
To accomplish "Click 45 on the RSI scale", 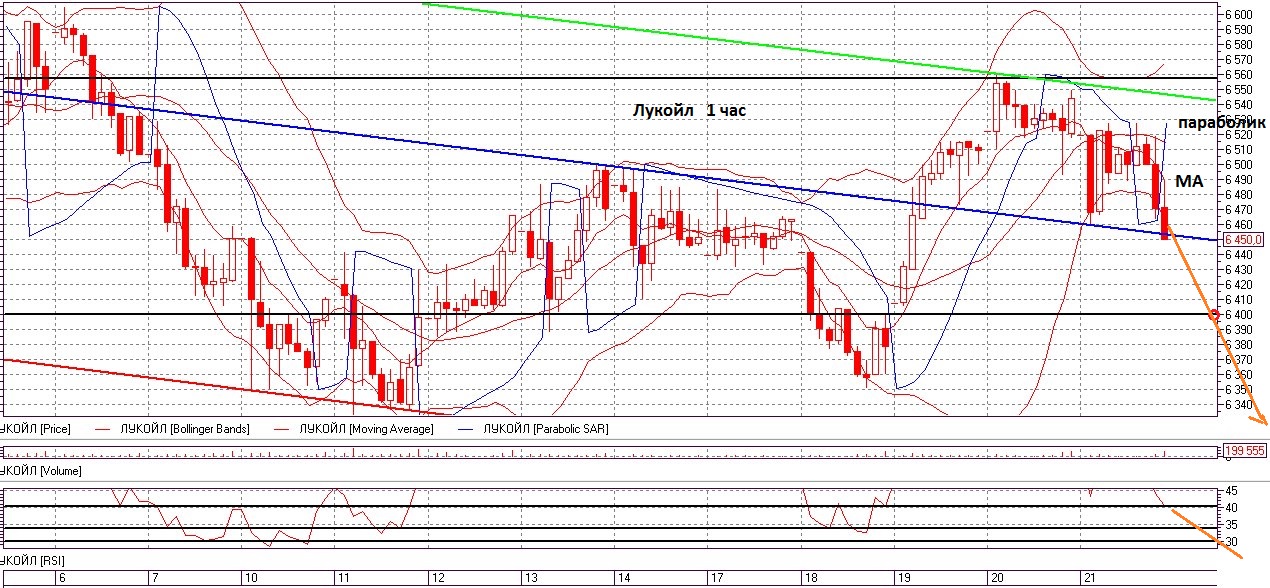I will click(x=1232, y=491).
